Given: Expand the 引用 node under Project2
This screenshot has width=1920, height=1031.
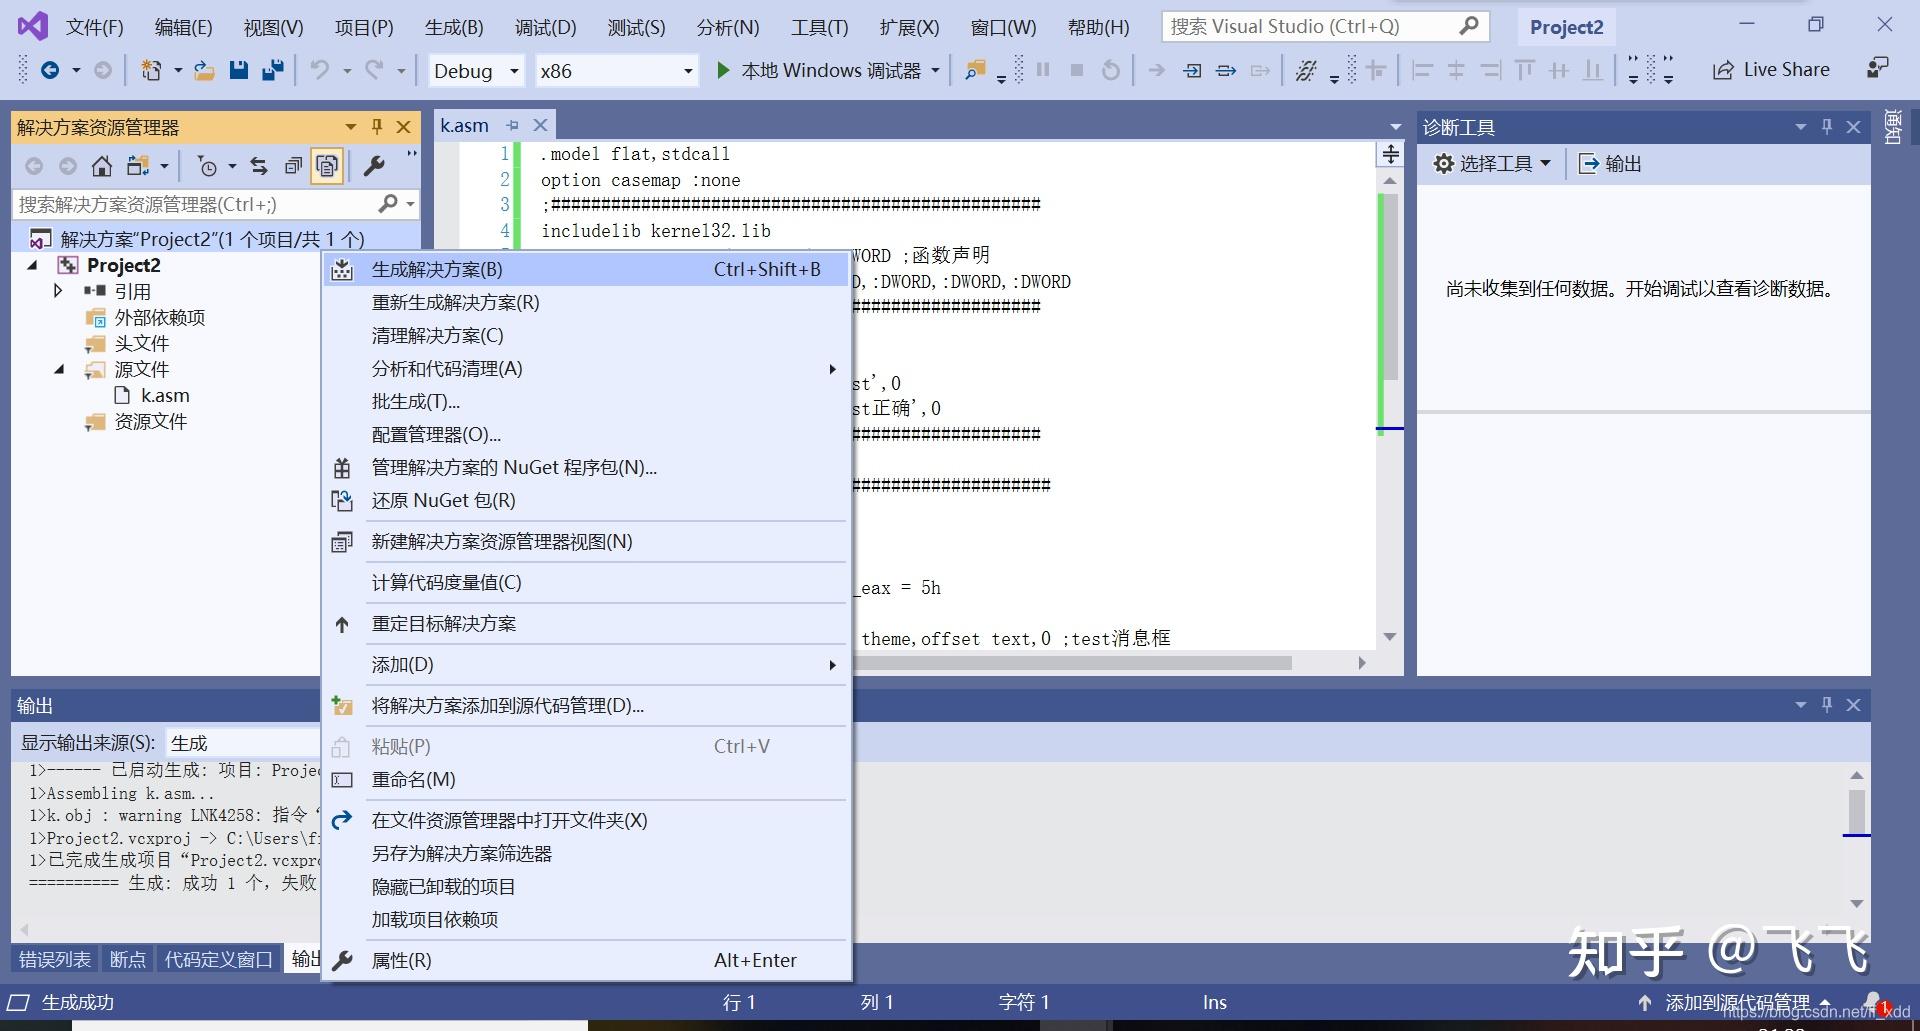Looking at the screenshot, I should [58, 291].
